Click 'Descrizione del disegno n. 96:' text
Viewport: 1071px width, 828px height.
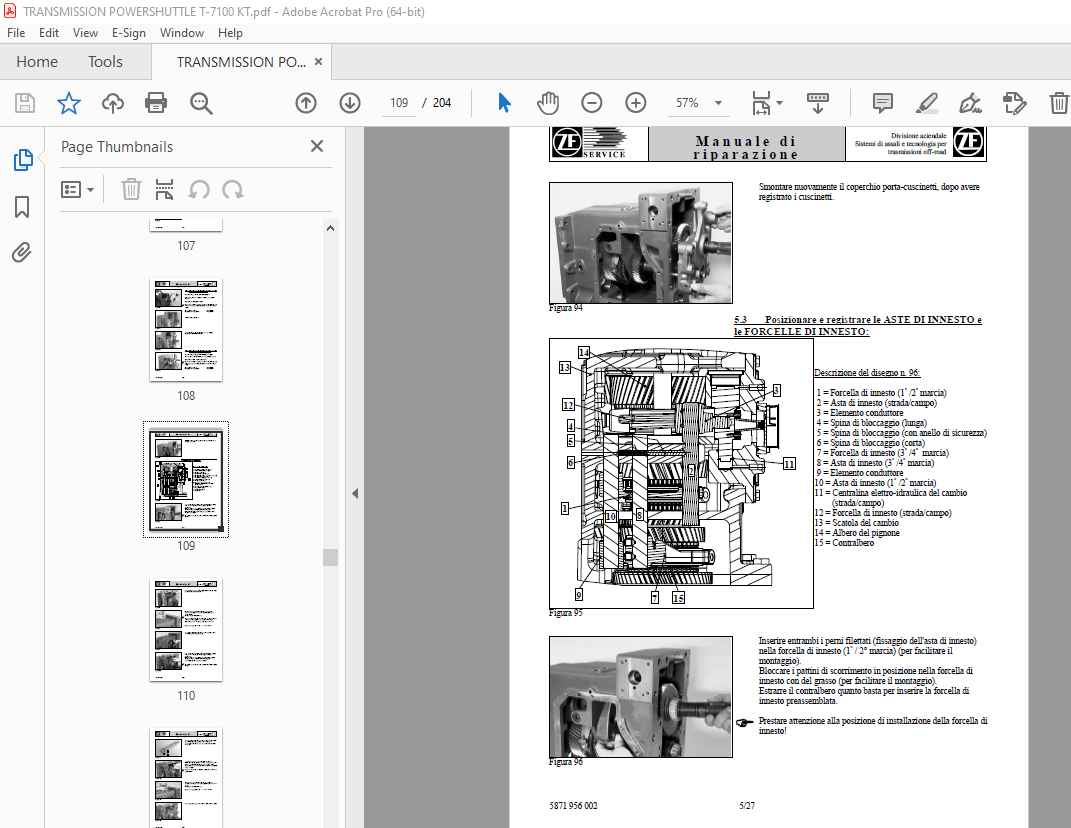click(867, 373)
